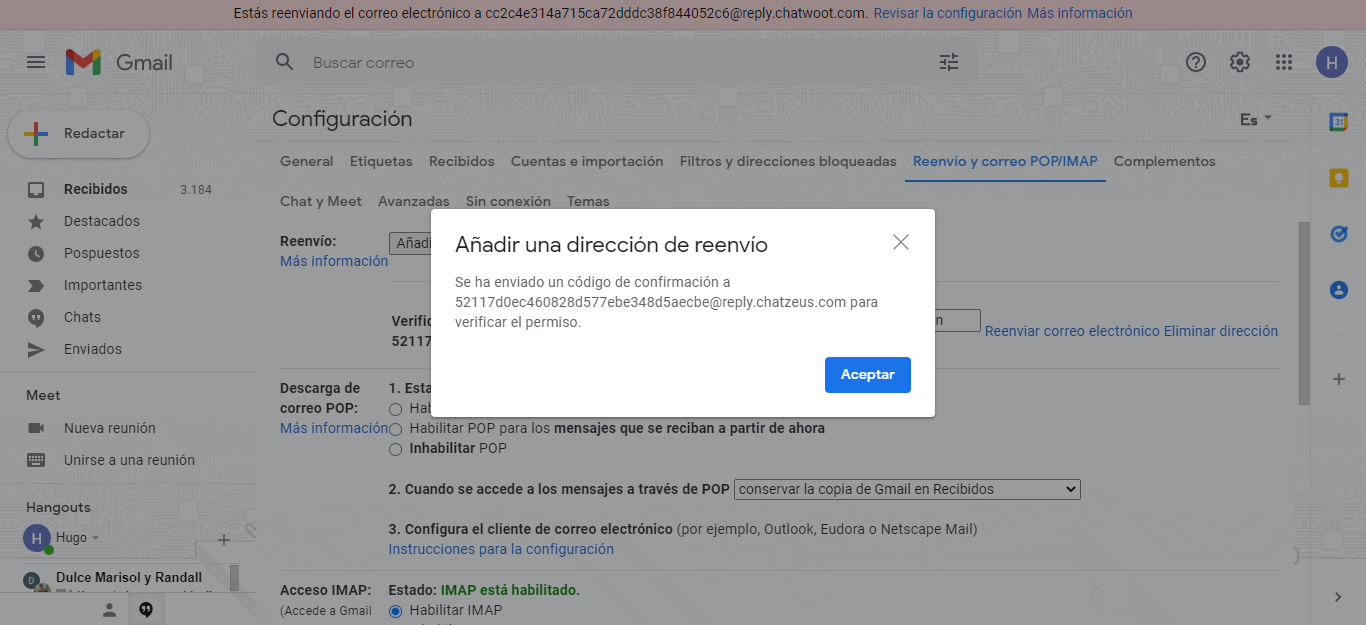Expand the Es language selector
Screen dimensions: 1366x625
[x=1256, y=119]
